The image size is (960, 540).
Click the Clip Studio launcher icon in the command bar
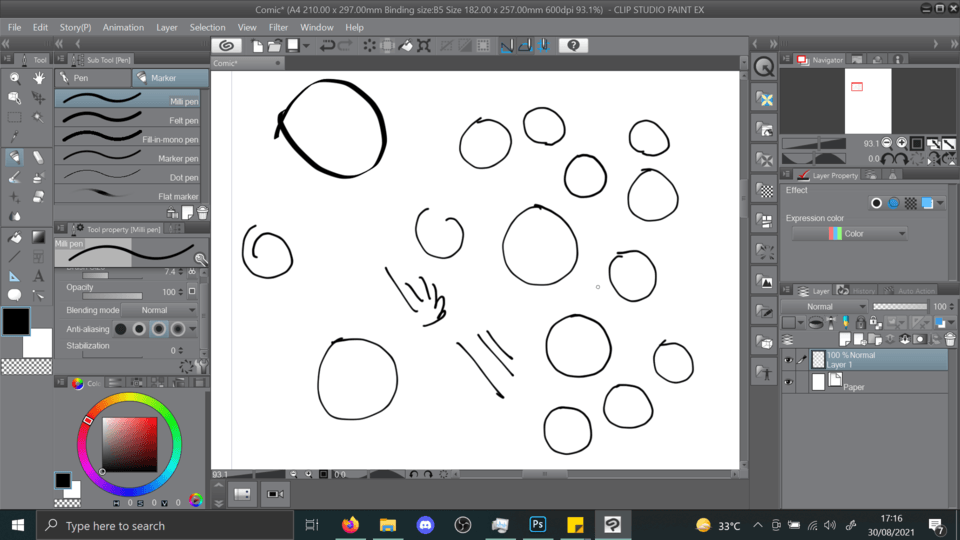(227, 45)
